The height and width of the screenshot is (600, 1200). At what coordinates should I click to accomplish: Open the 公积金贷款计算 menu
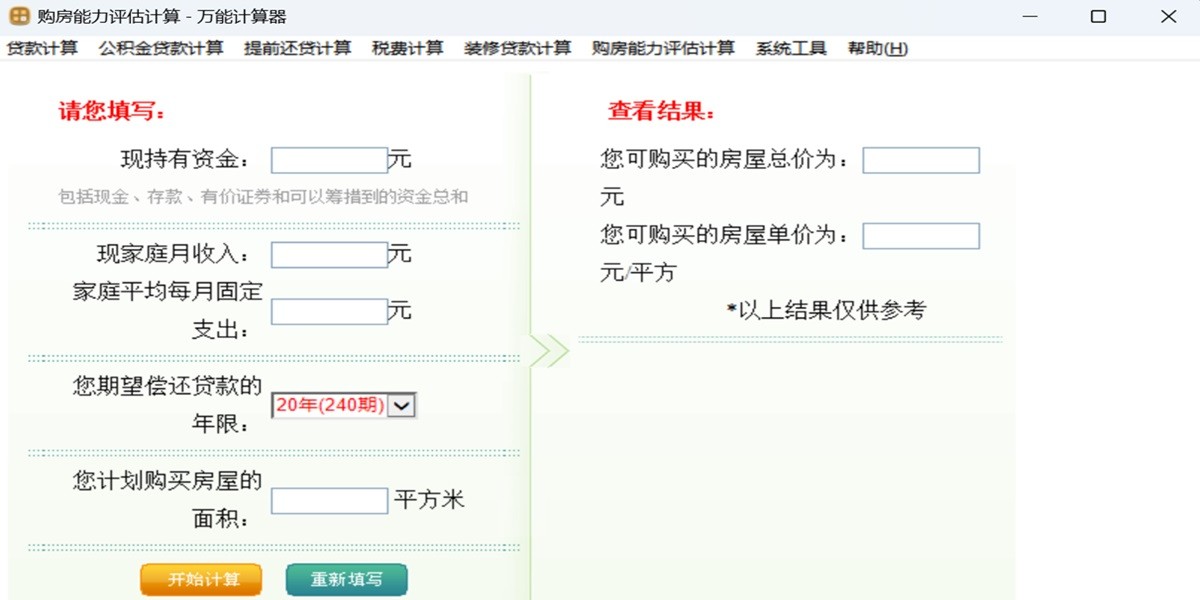tap(161, 48)
